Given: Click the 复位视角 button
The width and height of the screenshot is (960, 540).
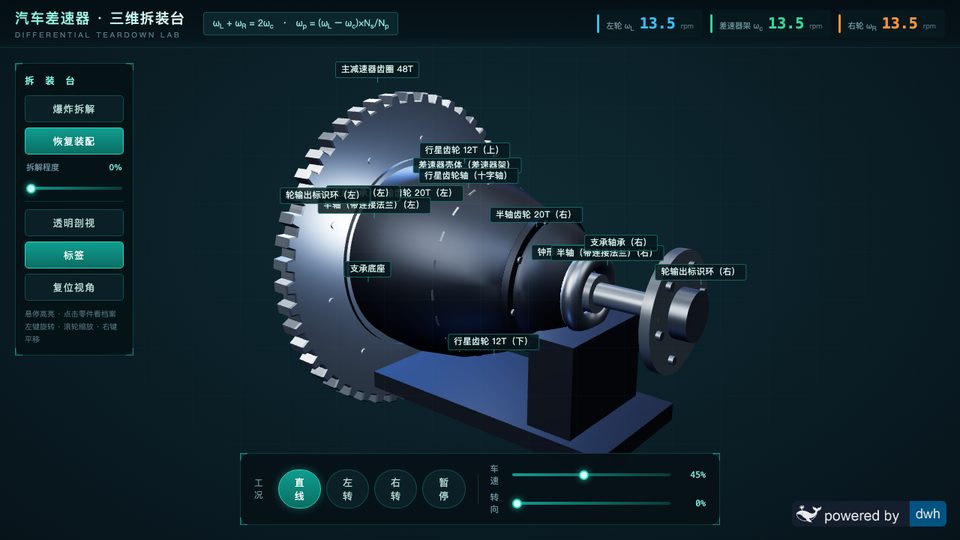Looking at the screenshot, I should coord(74,287).
